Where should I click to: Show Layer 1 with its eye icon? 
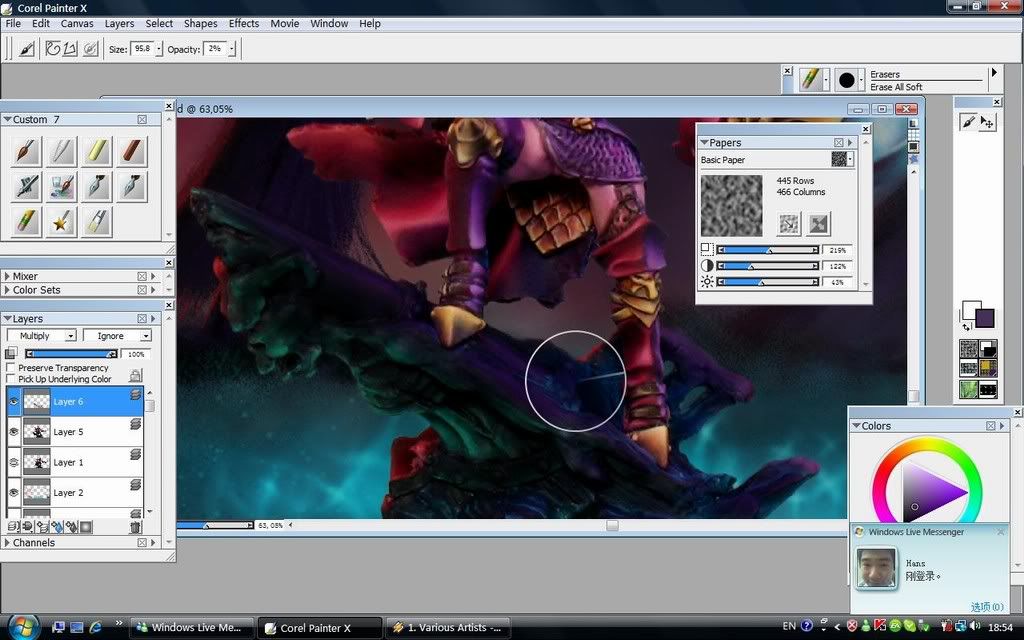coord(14,462)
